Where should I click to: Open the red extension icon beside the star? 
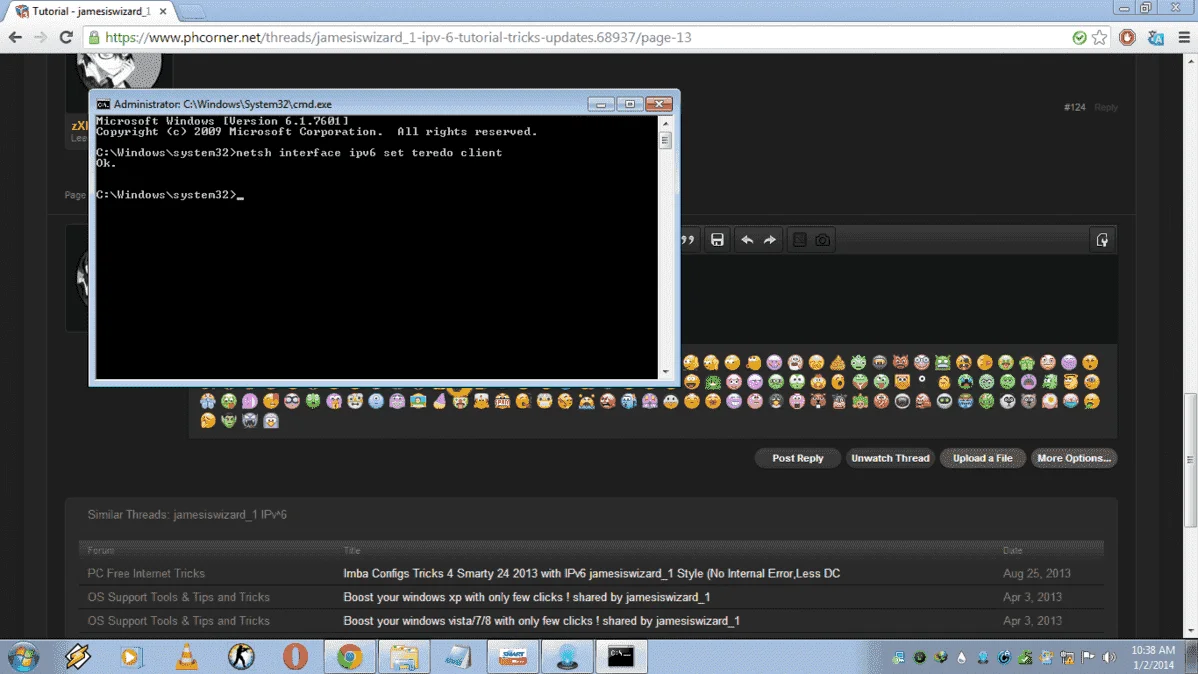[x=1127, y=37]
